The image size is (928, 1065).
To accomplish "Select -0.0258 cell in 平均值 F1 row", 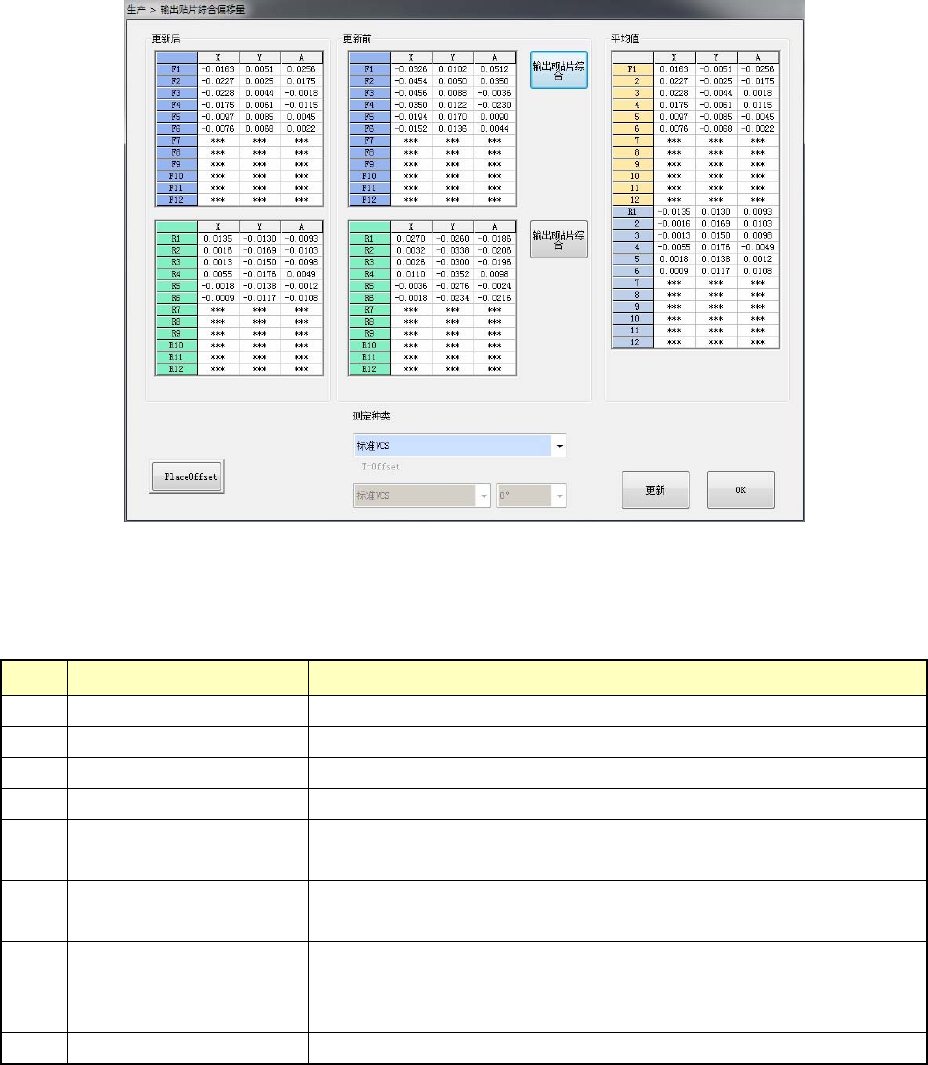I will coord(758,69).
